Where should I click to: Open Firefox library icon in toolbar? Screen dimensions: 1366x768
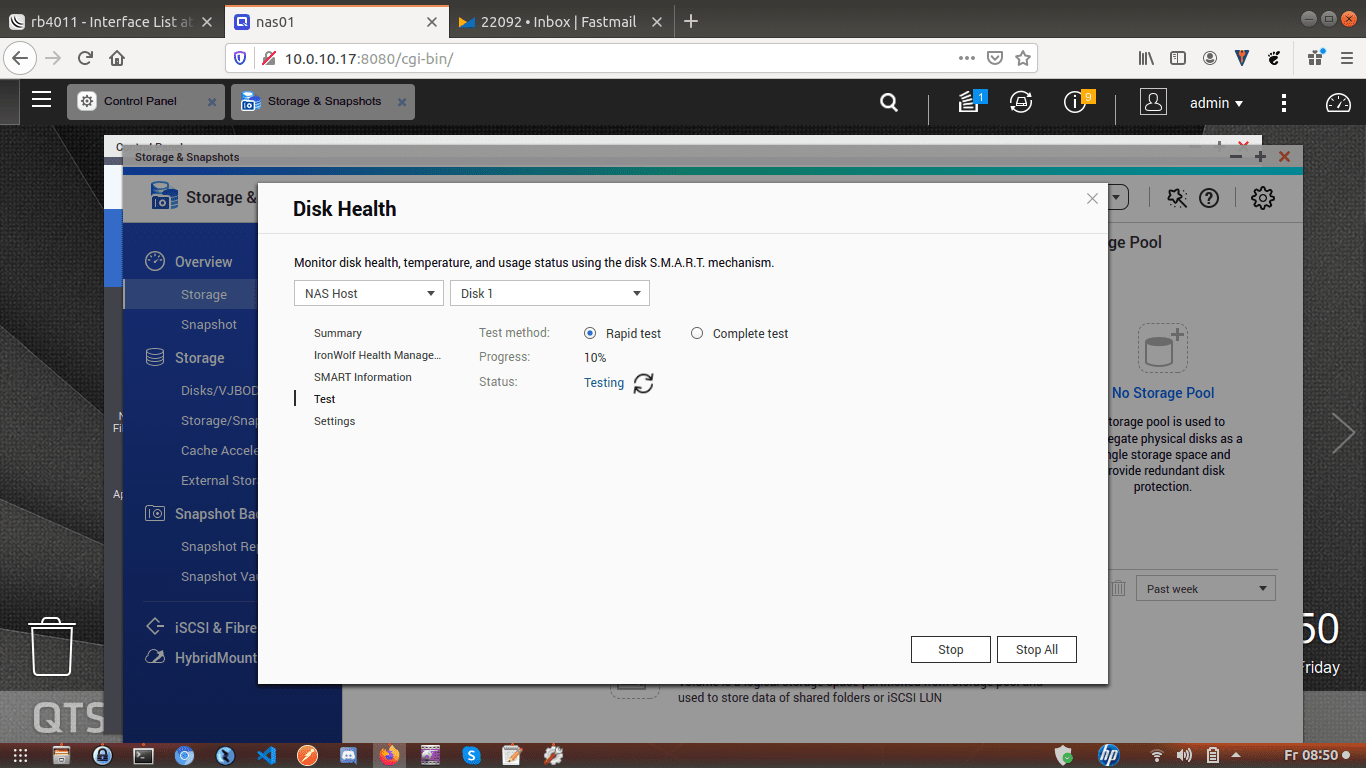pos(1146,58)
